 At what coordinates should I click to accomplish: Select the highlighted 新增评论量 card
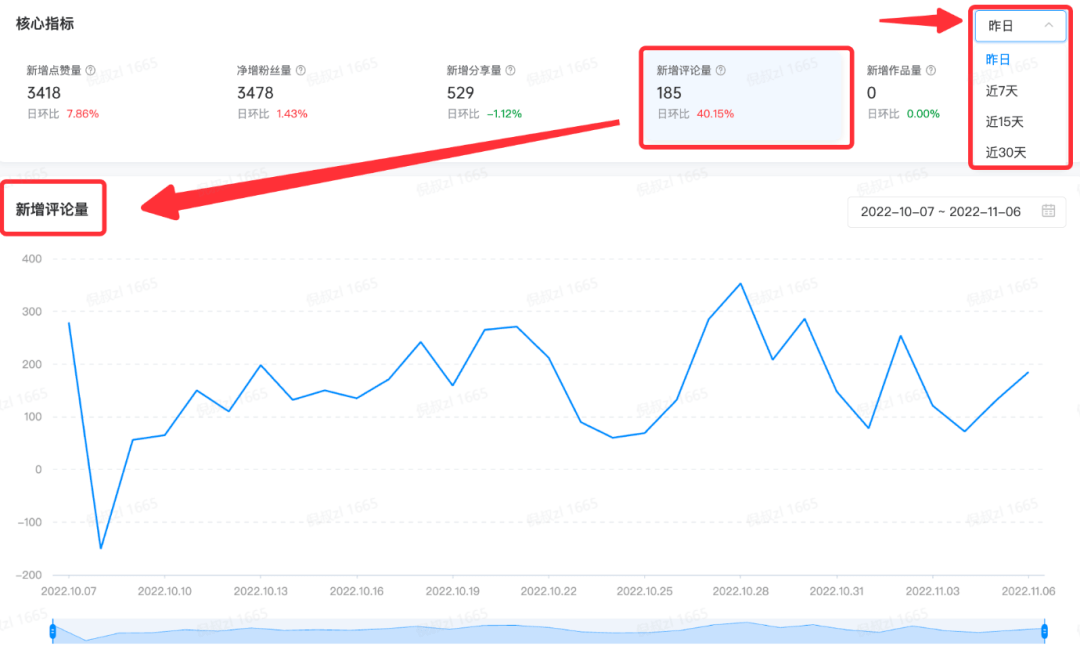click(745, 97)
